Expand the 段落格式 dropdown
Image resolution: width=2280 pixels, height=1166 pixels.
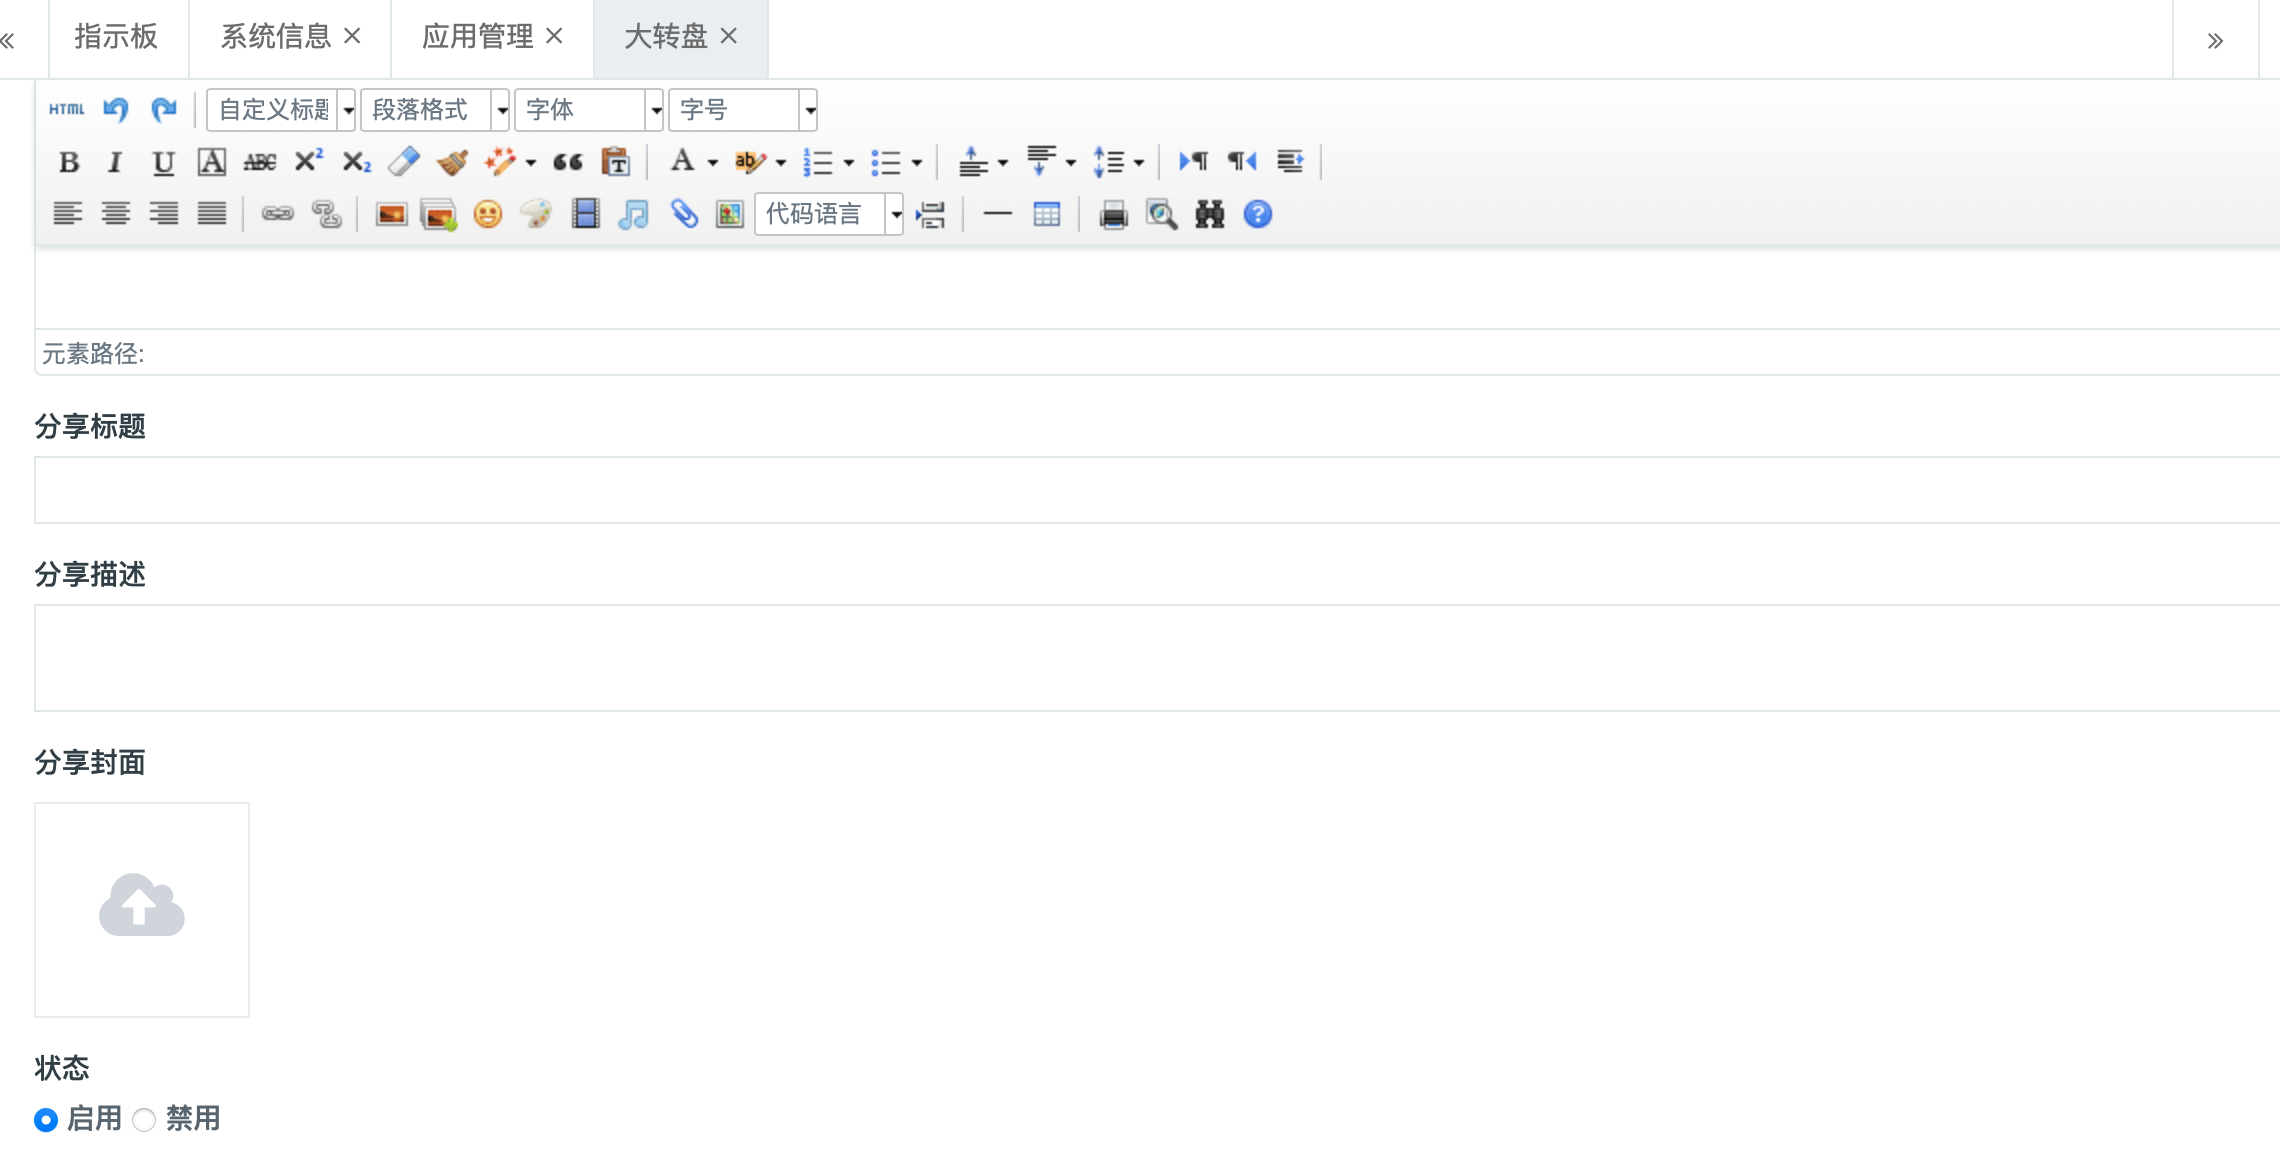click(502, 110)
